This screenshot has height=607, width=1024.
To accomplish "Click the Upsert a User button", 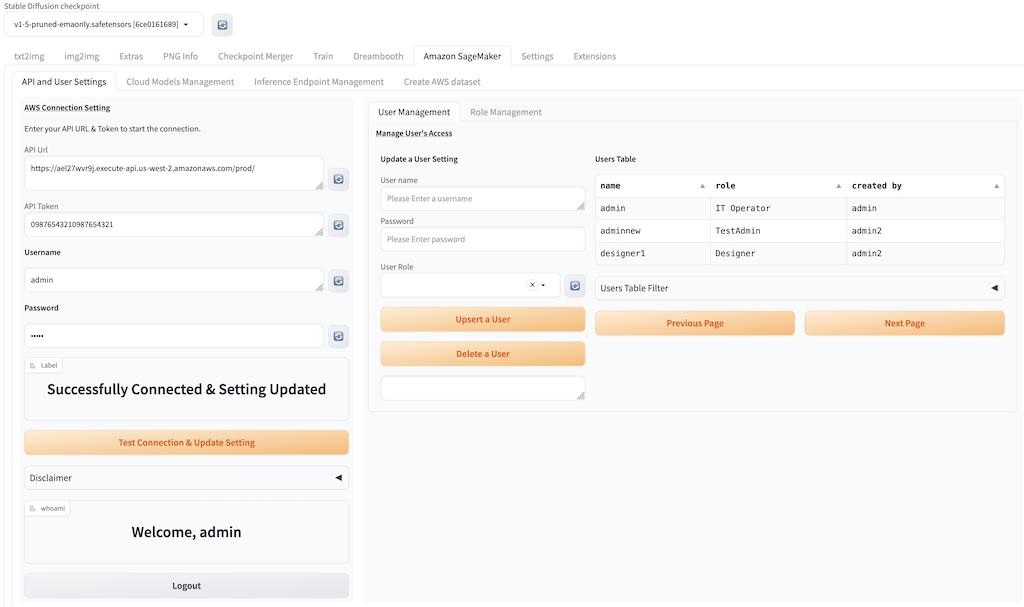I will pos(483,319).
